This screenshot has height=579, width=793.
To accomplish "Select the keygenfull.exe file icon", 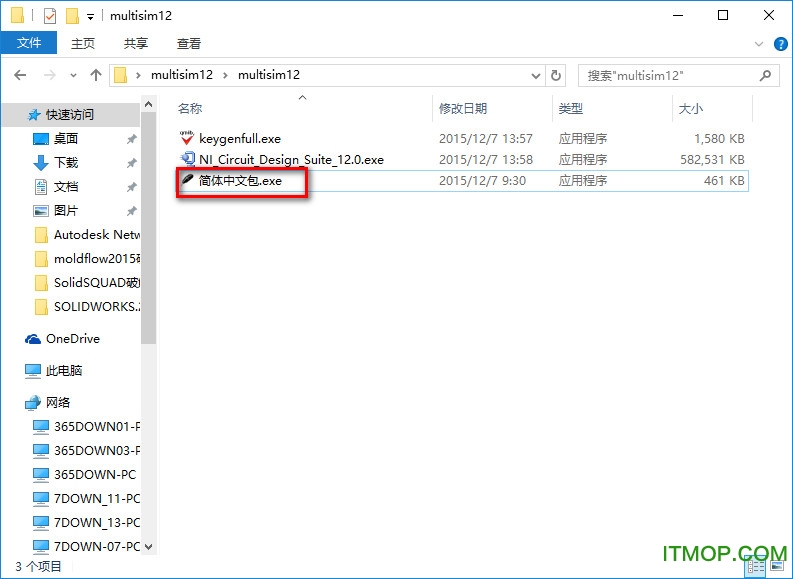I will [187, 138].
